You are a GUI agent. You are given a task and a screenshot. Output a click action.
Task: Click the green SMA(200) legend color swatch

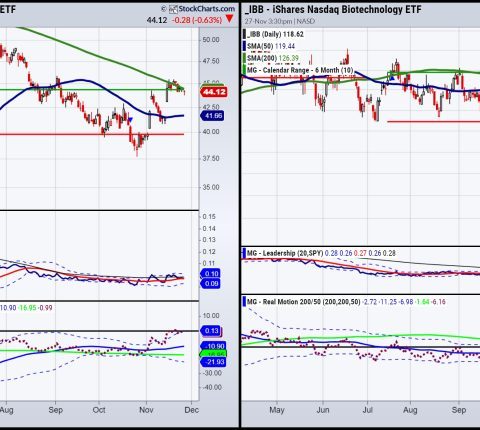245,58
